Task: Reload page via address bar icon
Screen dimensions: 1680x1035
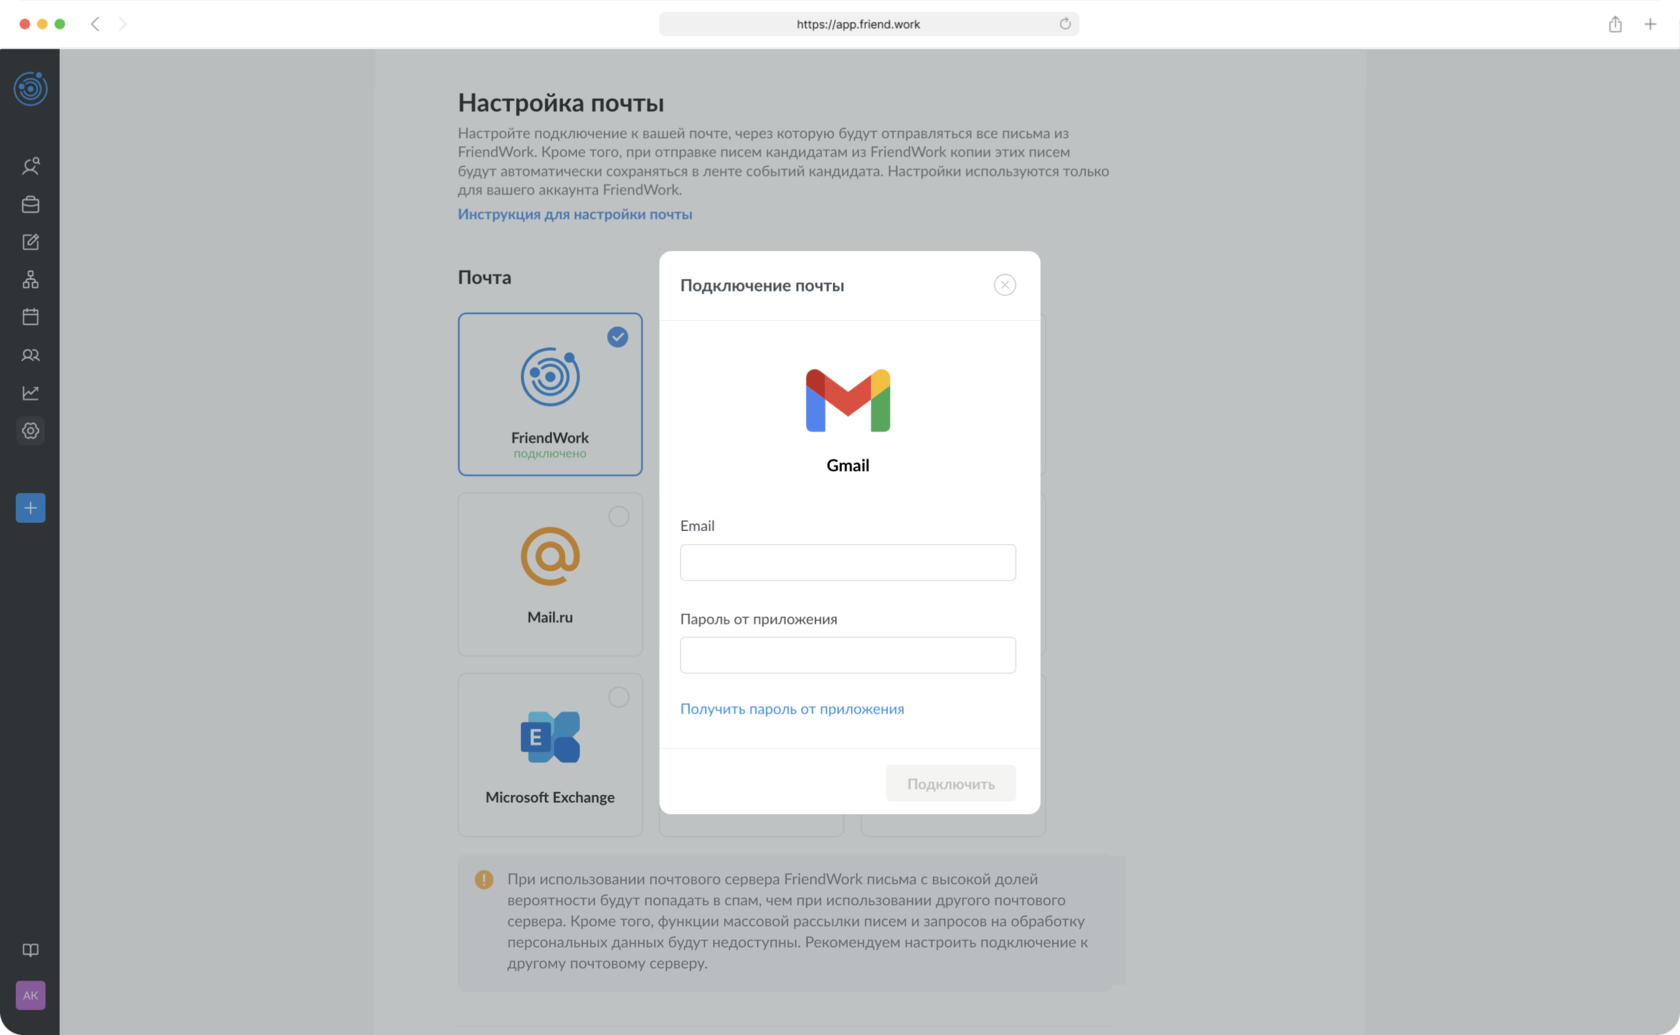Action: click(1065, 24)
